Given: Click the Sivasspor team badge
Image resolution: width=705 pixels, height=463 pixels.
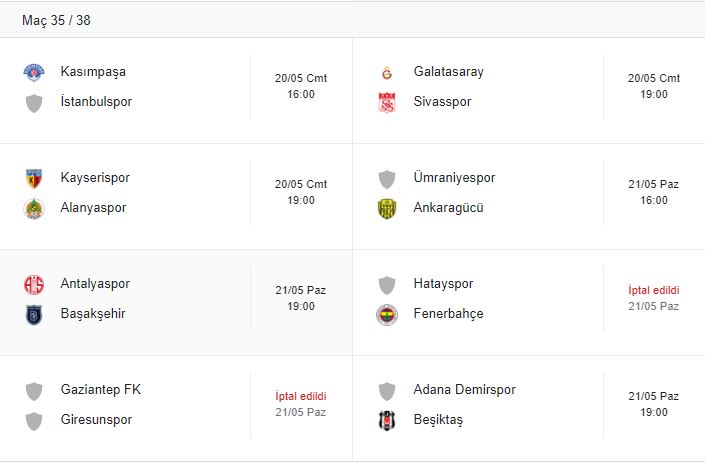Looking at the screenshot, I should pos(387,102).
